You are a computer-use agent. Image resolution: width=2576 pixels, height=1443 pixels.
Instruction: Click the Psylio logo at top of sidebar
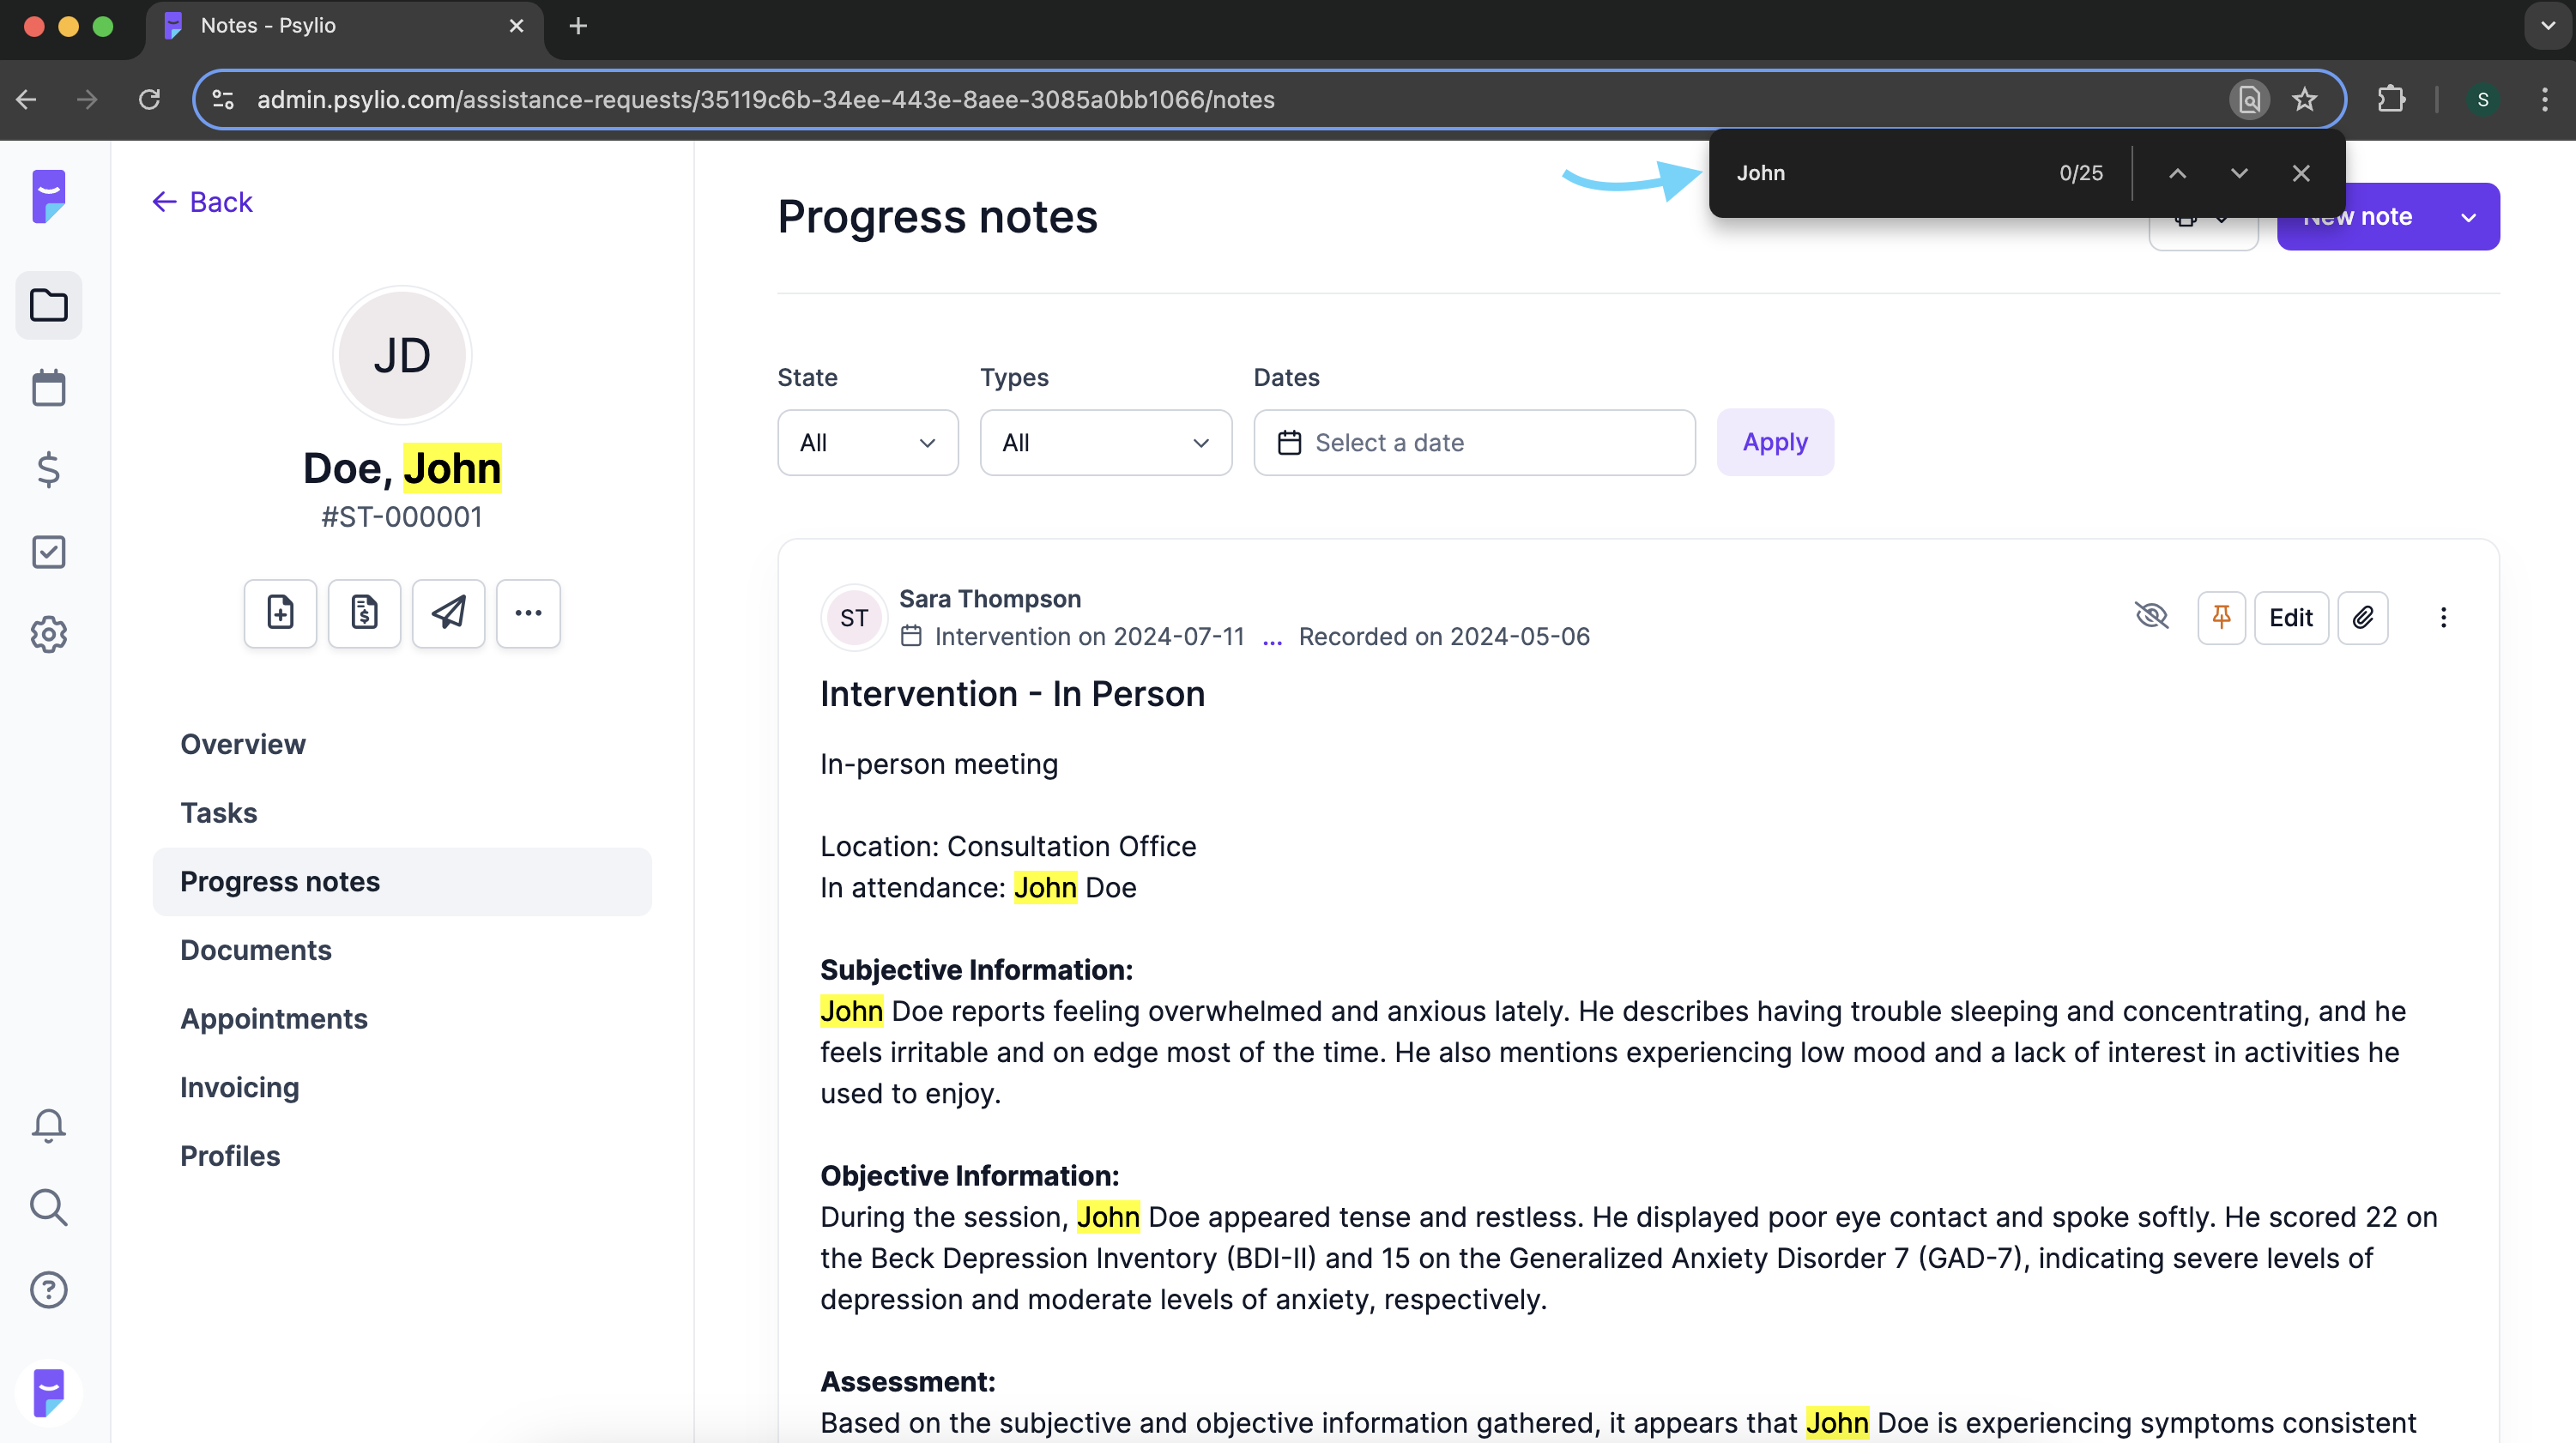point(48,196)
